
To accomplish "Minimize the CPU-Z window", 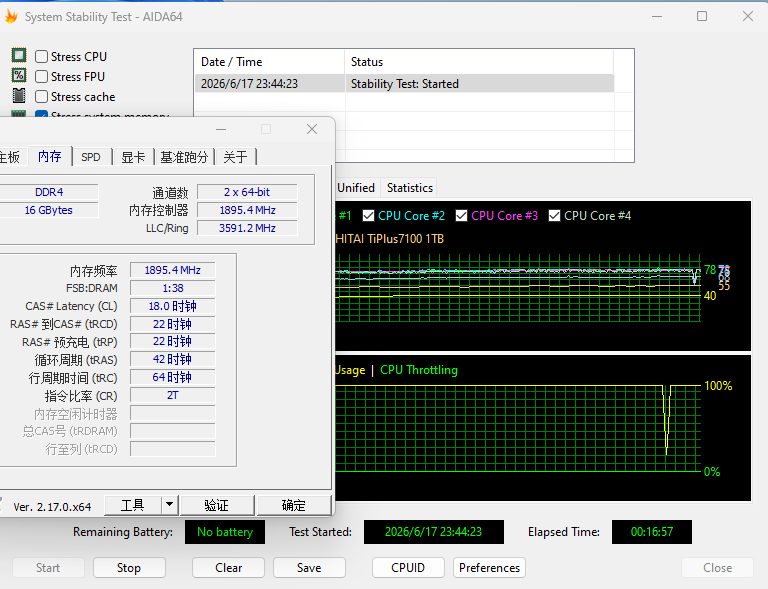I will (221, 129).
